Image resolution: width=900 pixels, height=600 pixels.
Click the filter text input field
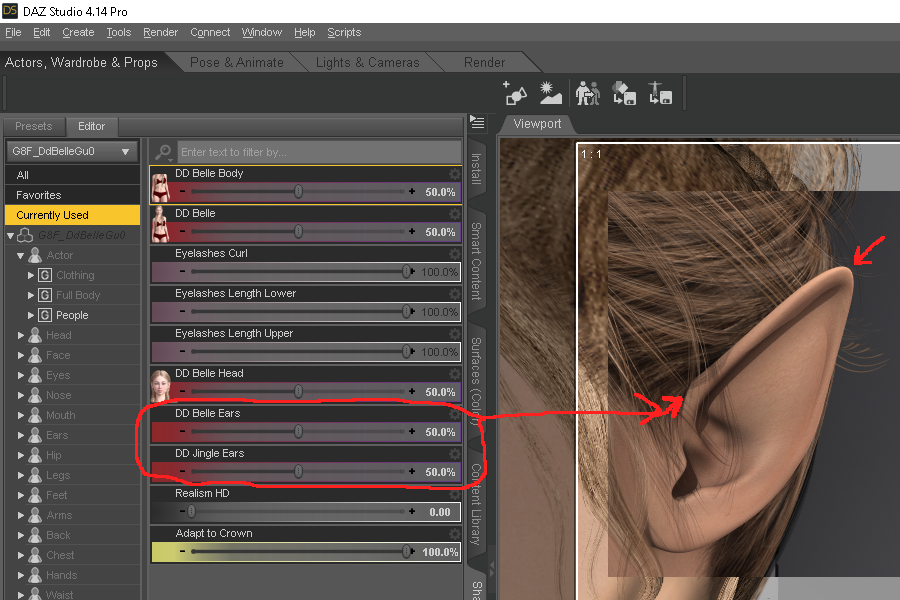(x=319, y=152)
